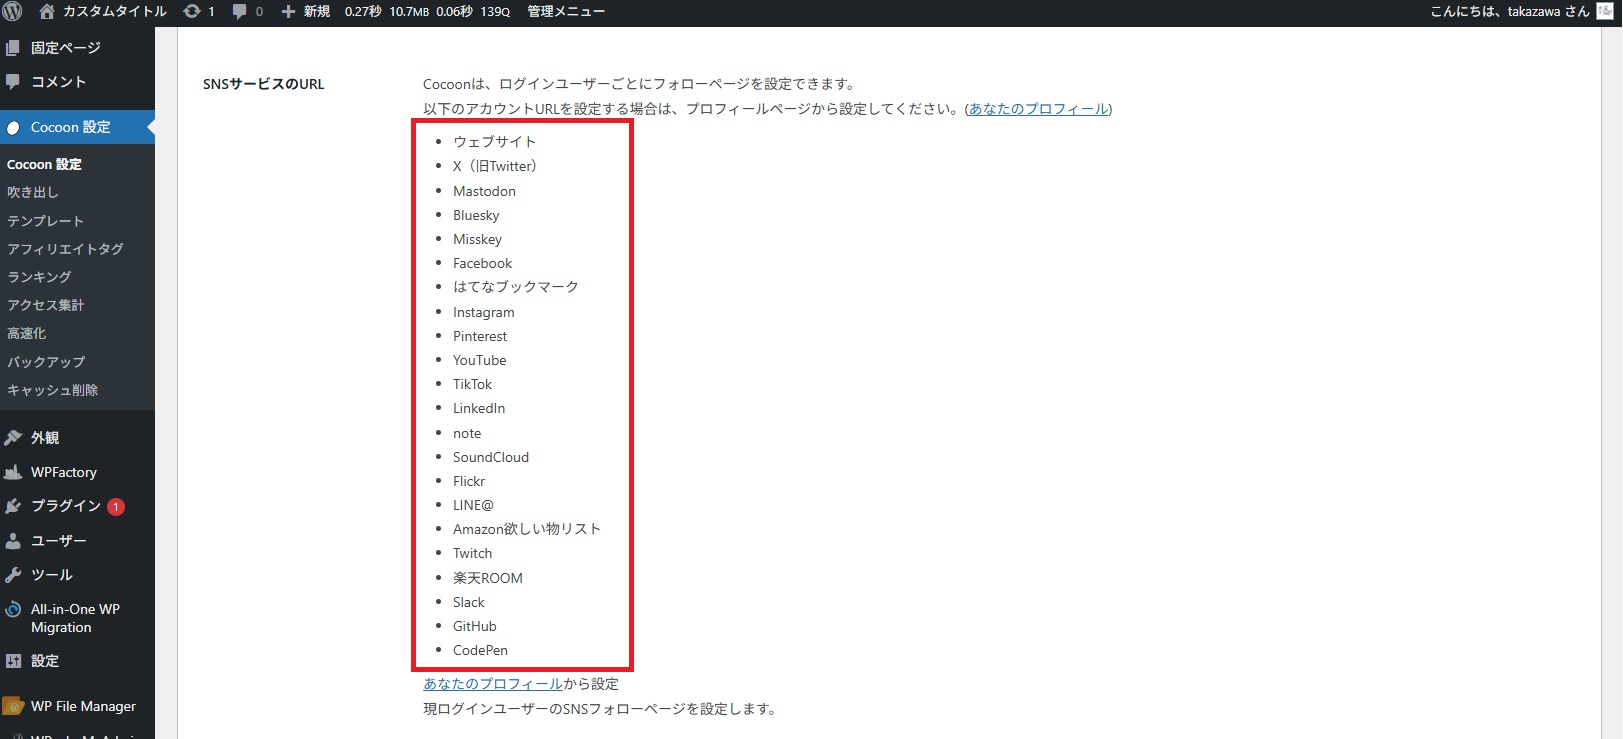
Task: Open the アクセス集計 submenu
Action: [x=45, y=305]
